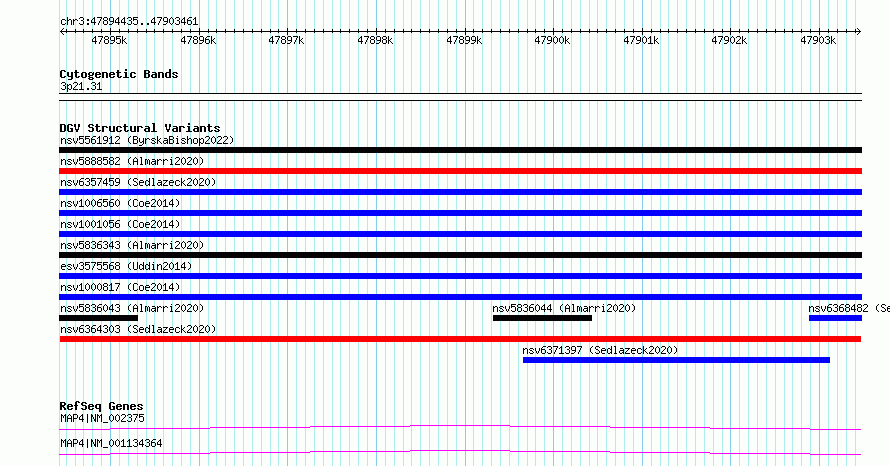Open the RefSeq Genes track title

click(x=101, y=406)
